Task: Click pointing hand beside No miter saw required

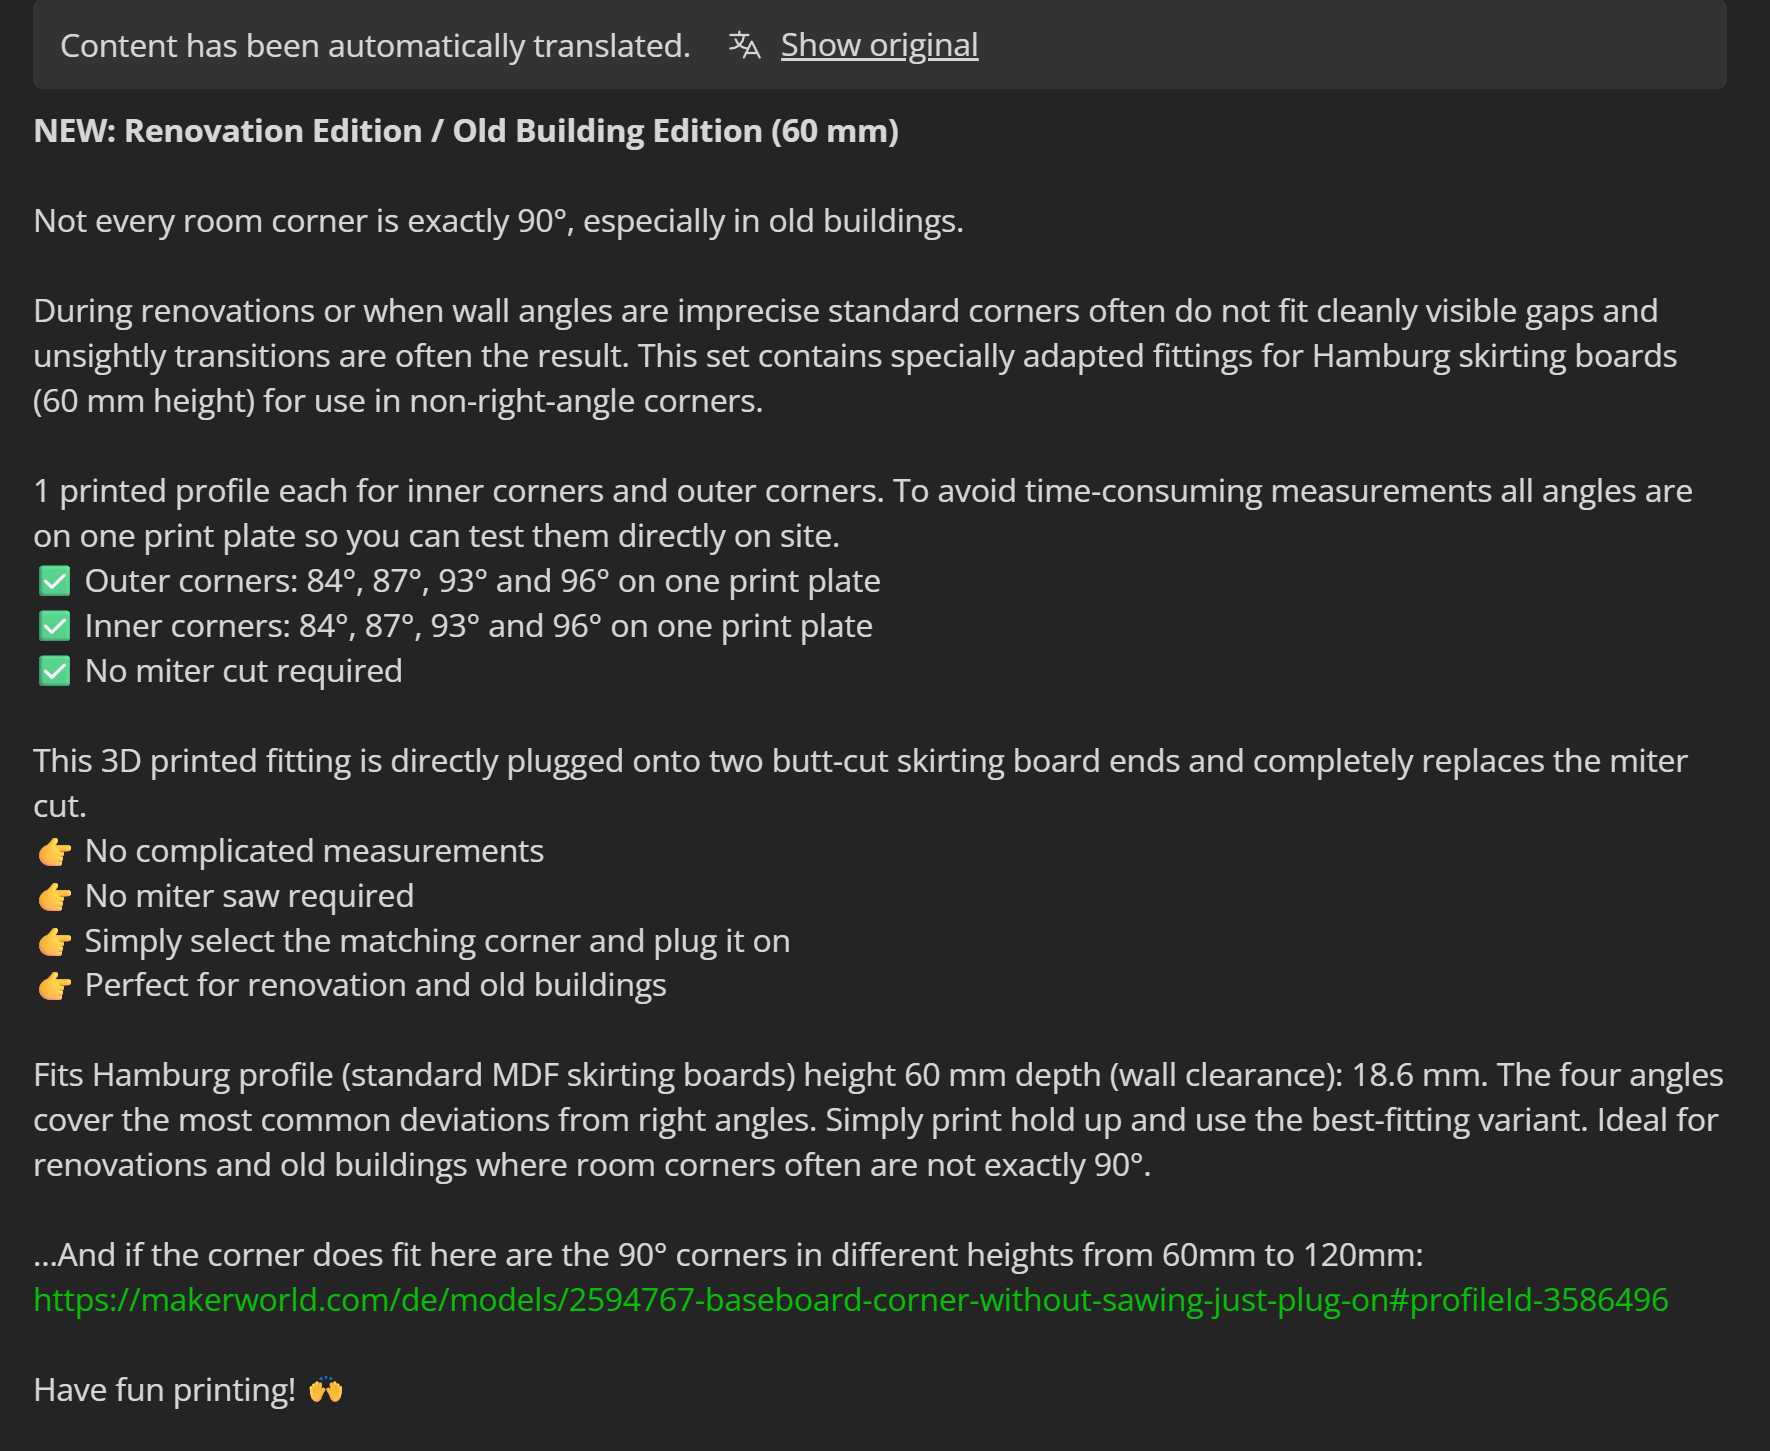Action: click(54, 897)
